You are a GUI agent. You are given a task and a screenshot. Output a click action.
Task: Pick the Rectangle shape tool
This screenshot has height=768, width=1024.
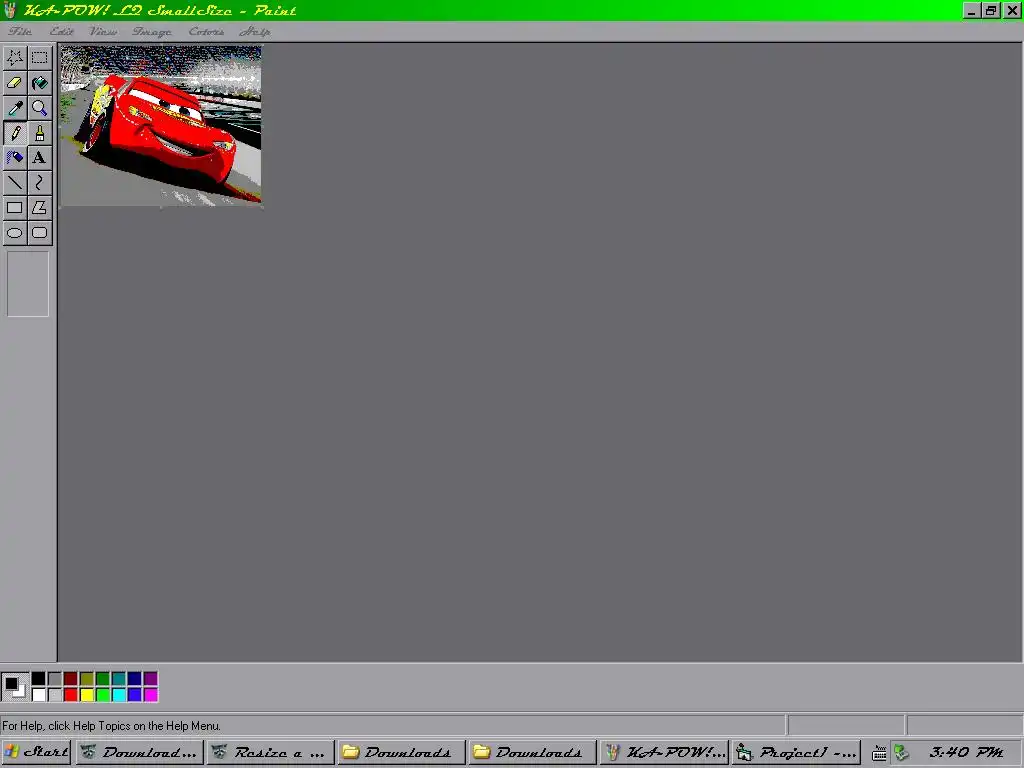15,208
